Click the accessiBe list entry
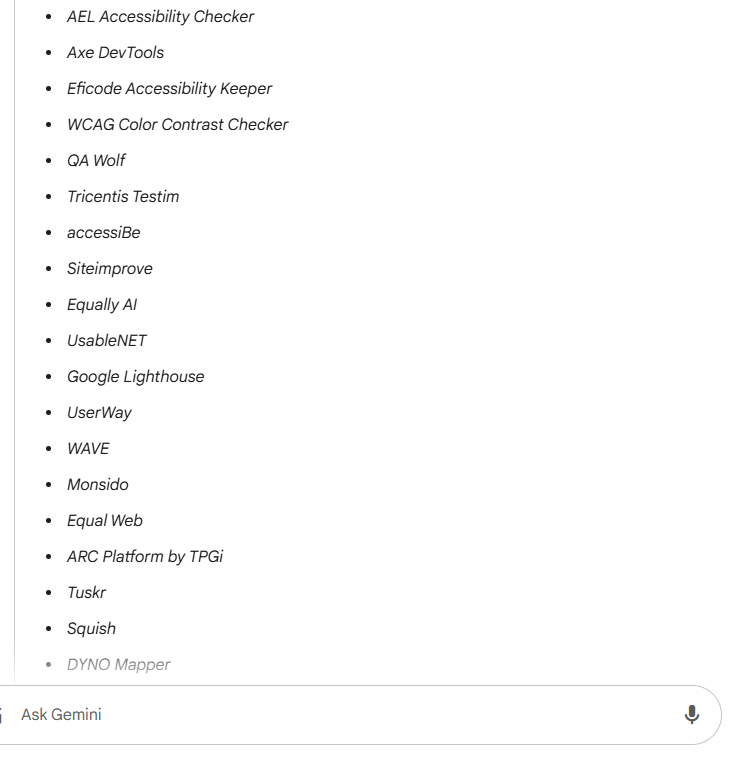 [x=104, y=233]
